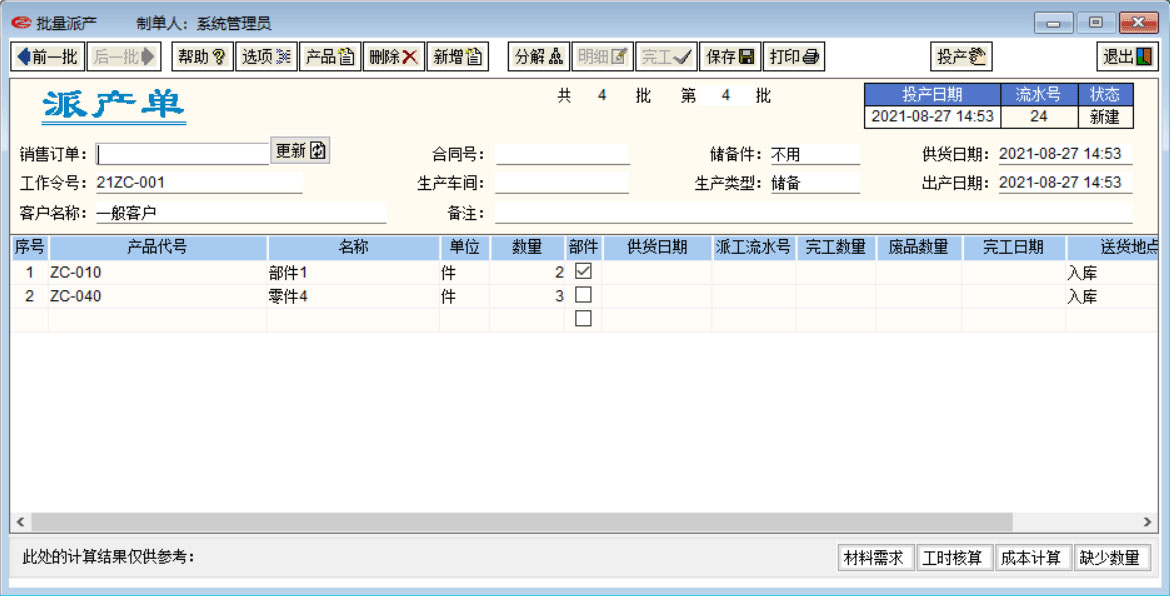Click 投产日期 value 2021-08-27 14:53
Screen dimensions: 1170x596
point(933,116)
